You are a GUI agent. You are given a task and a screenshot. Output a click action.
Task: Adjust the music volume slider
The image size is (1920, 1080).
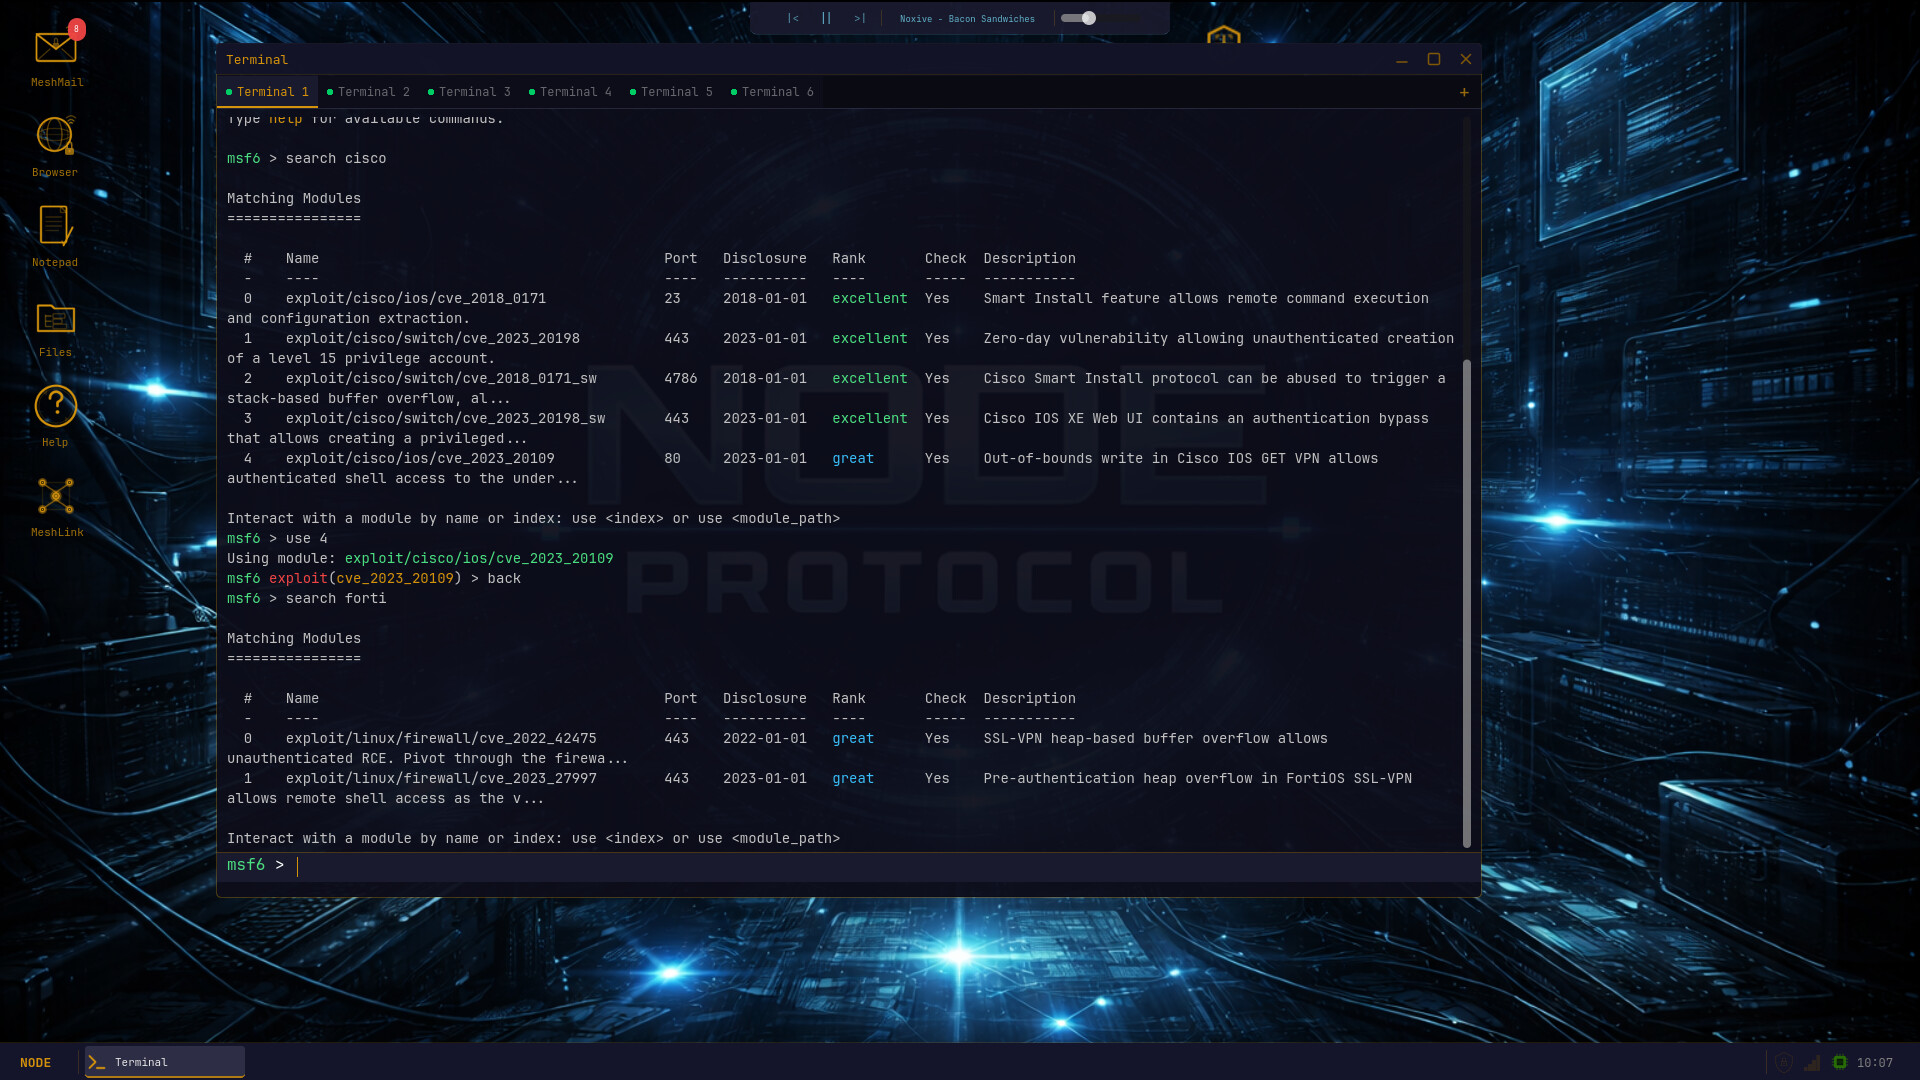(1089, 18)
